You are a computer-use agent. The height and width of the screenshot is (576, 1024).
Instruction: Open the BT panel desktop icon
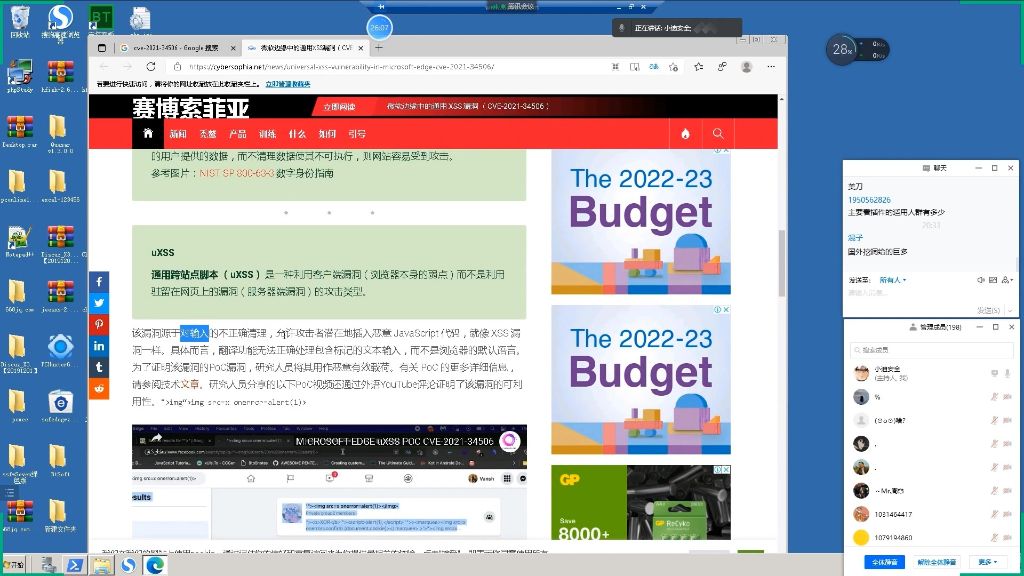click(101, 21)
